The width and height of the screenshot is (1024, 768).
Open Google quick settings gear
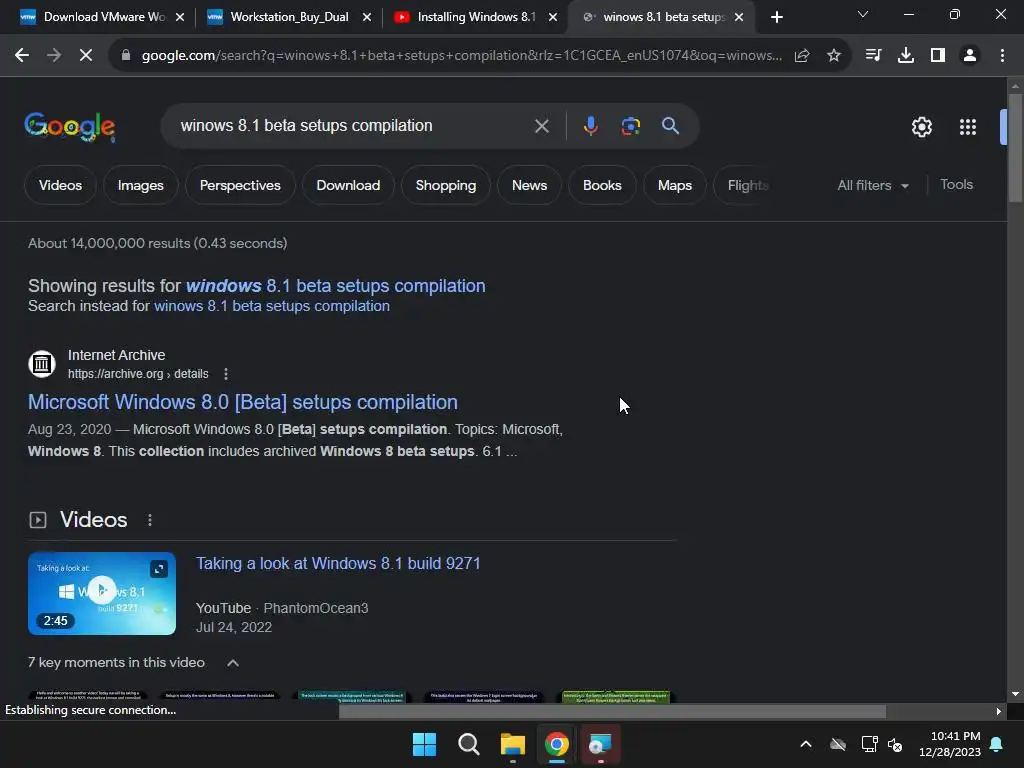click(921, 127)
